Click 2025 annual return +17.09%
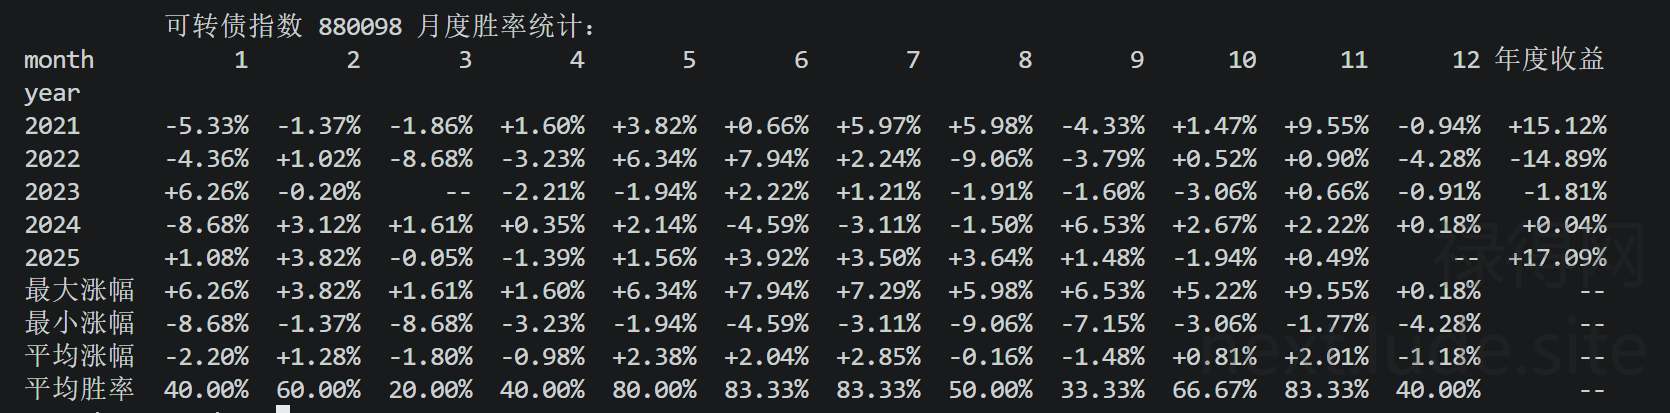 tap(1557, 258)
